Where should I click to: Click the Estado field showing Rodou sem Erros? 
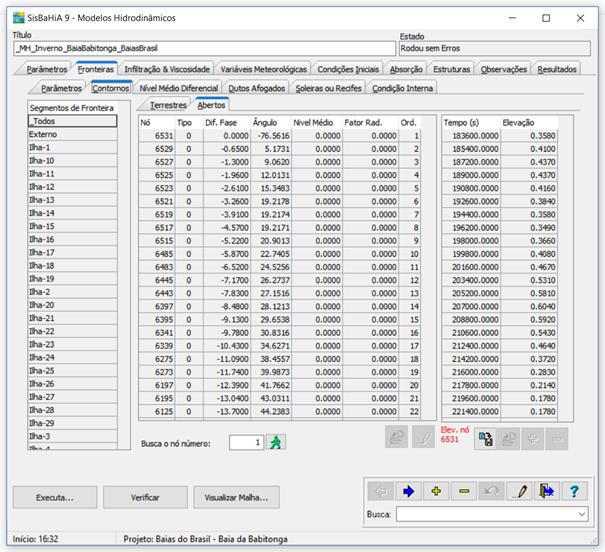point(495,49)
